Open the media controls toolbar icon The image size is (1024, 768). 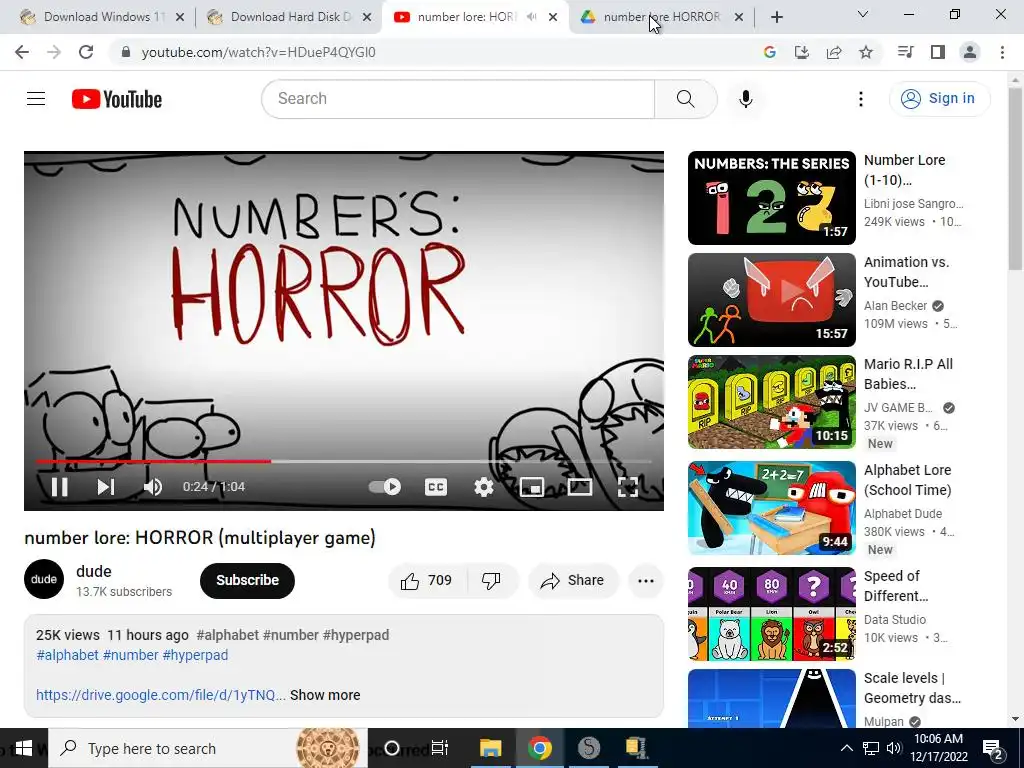[x=906, y=52]
